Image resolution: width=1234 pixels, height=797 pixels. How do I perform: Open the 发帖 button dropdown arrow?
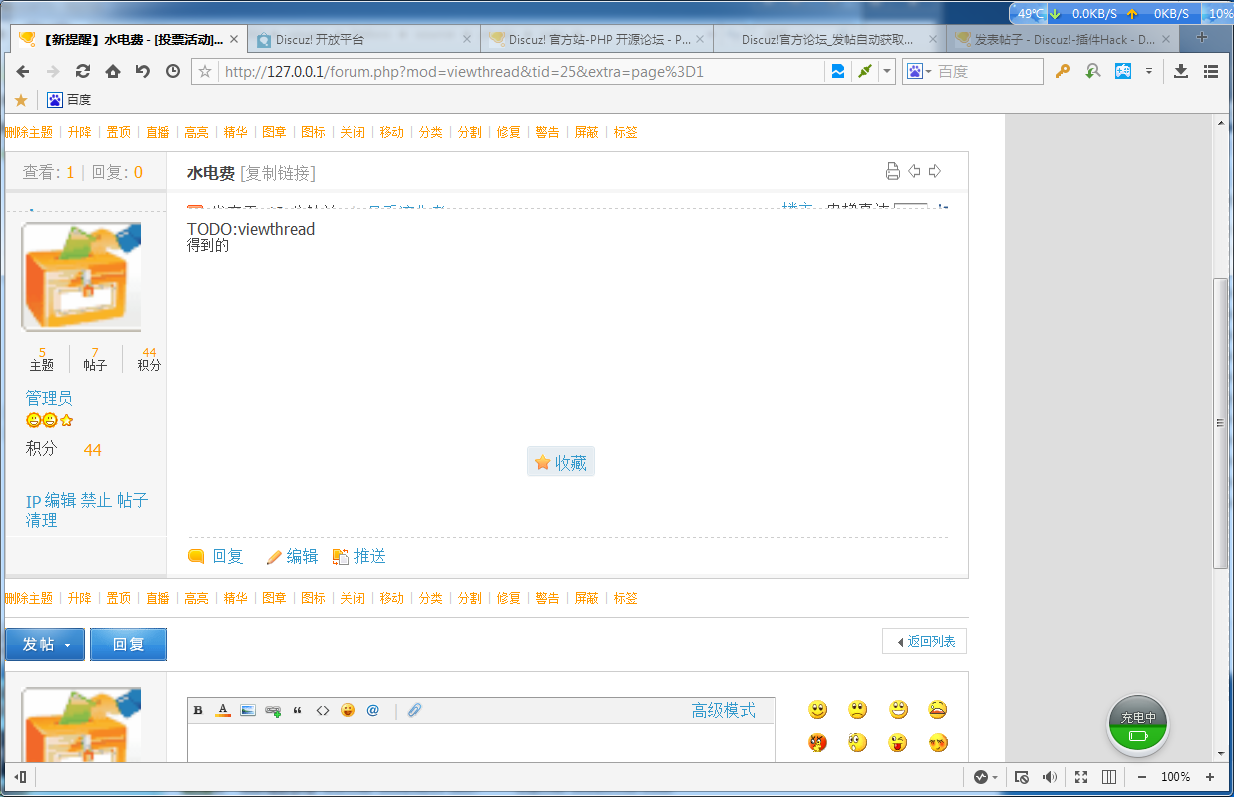(x=66, y=644)
